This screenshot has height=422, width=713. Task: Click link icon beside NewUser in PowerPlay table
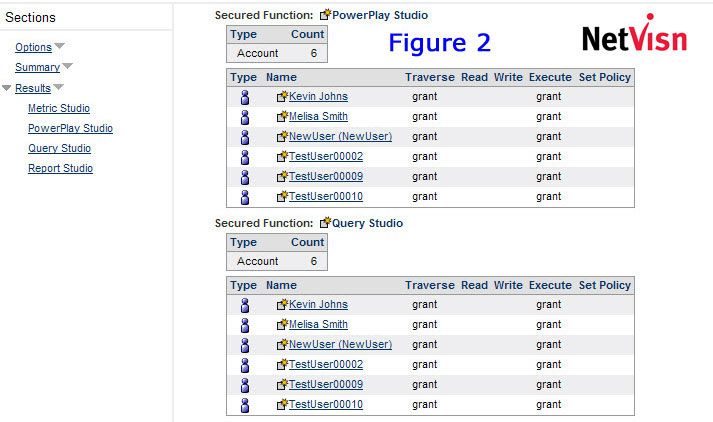pos(282,136)
